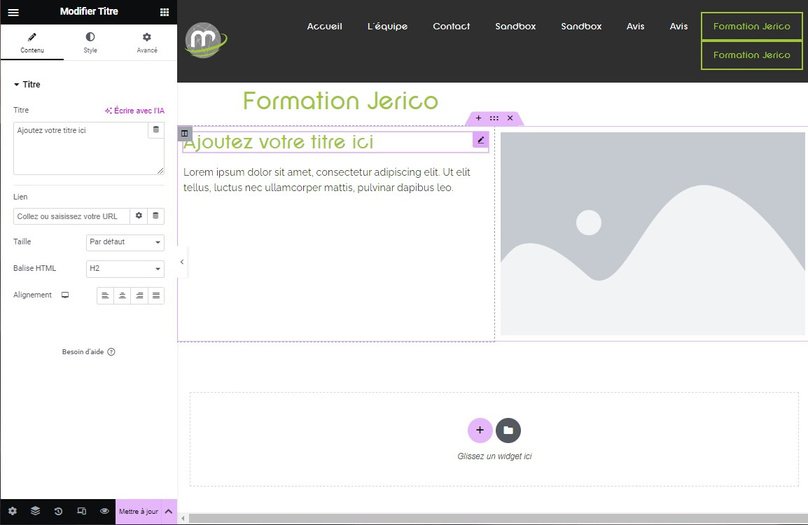Select left text alignment
This screenshot has width=808, height=525.
tap(105, 295)
